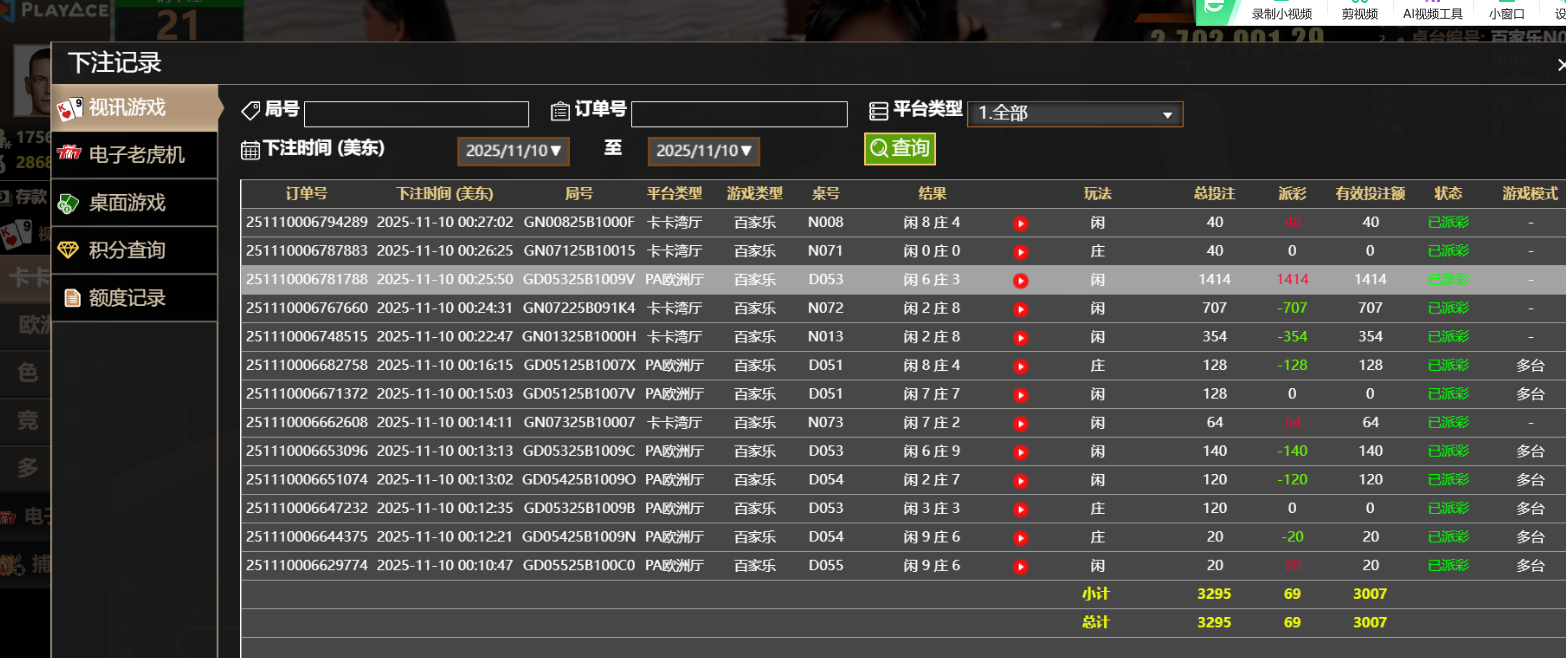1566x658 pixels.
Task: Click into the 订单号 input box
Action: point(738,114)
